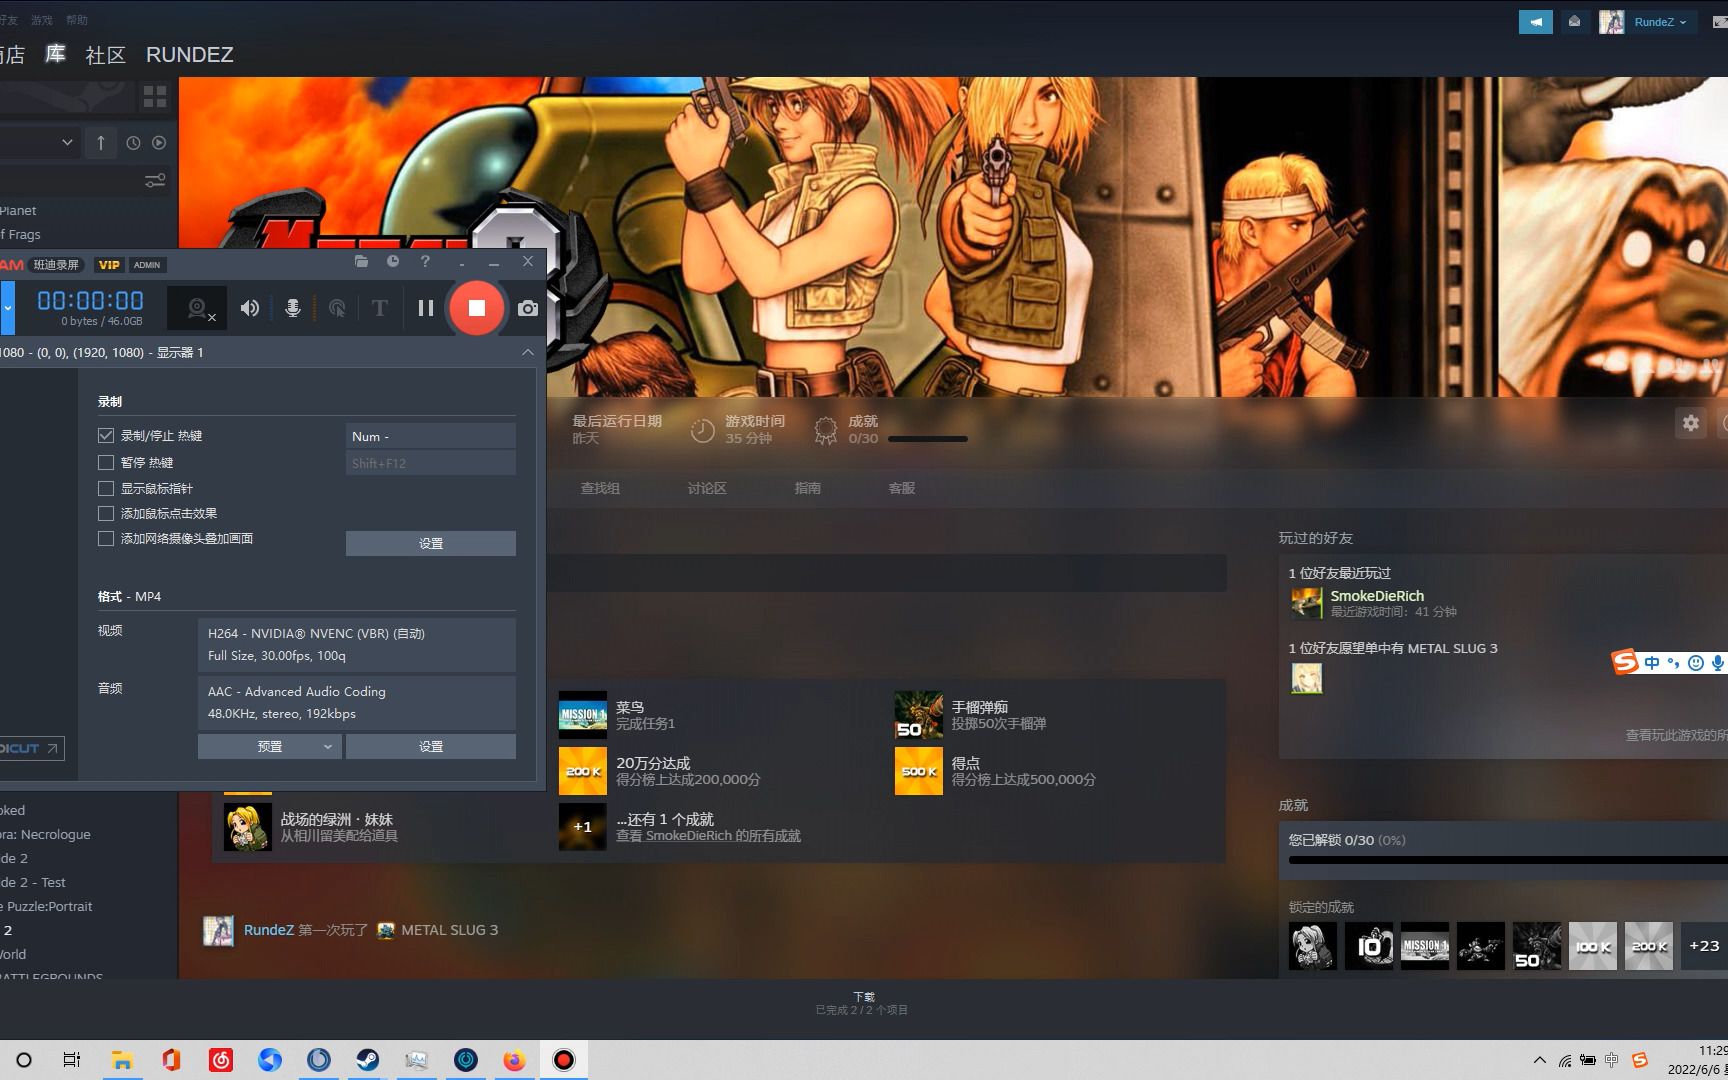This screenshot has height=1080, width=1728.
Task: Click the +23 locked achievements tile
Action: tap(1704, 946)
